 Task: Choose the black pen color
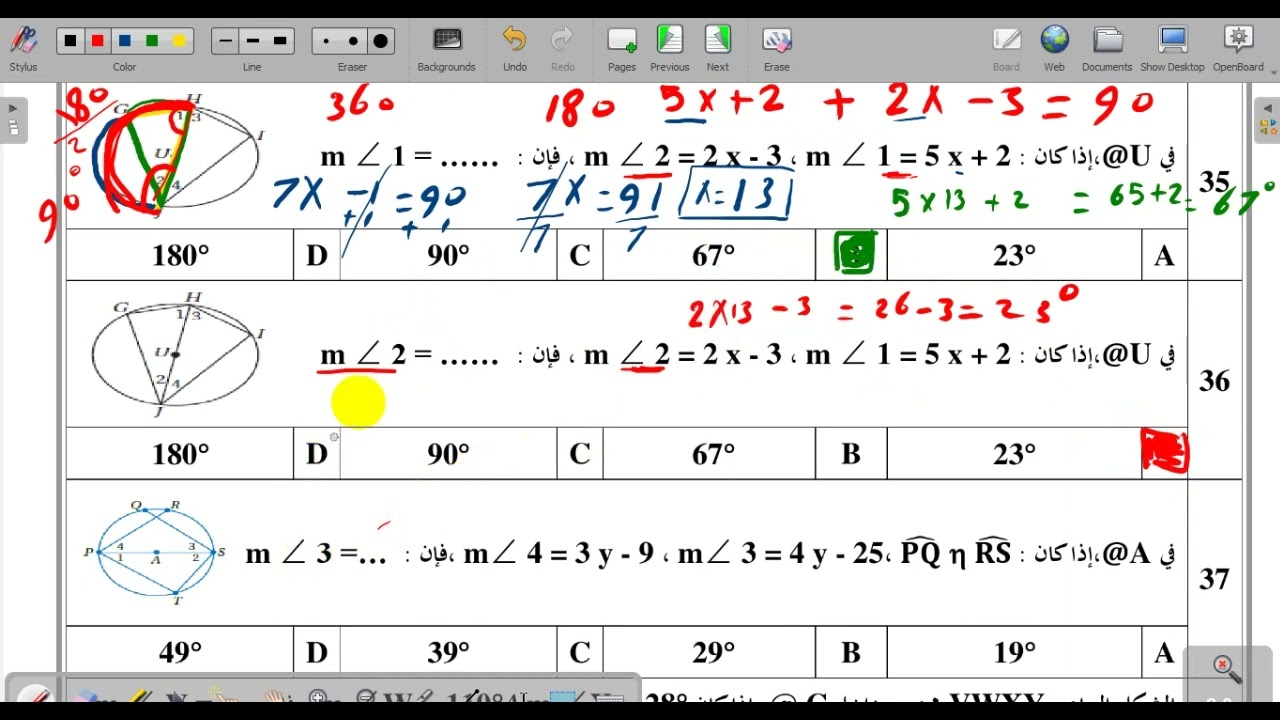coord(70,41)
